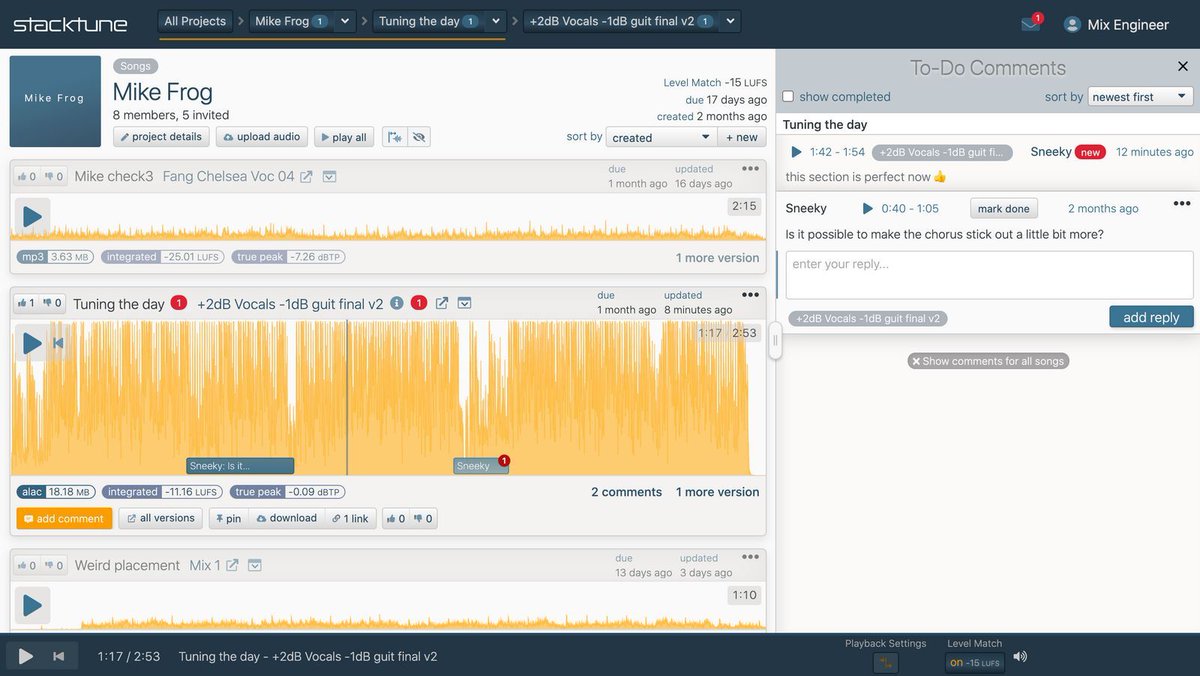Toggle the show completed checkbox
Screen dimensions: 1200x676
(787, 96)
